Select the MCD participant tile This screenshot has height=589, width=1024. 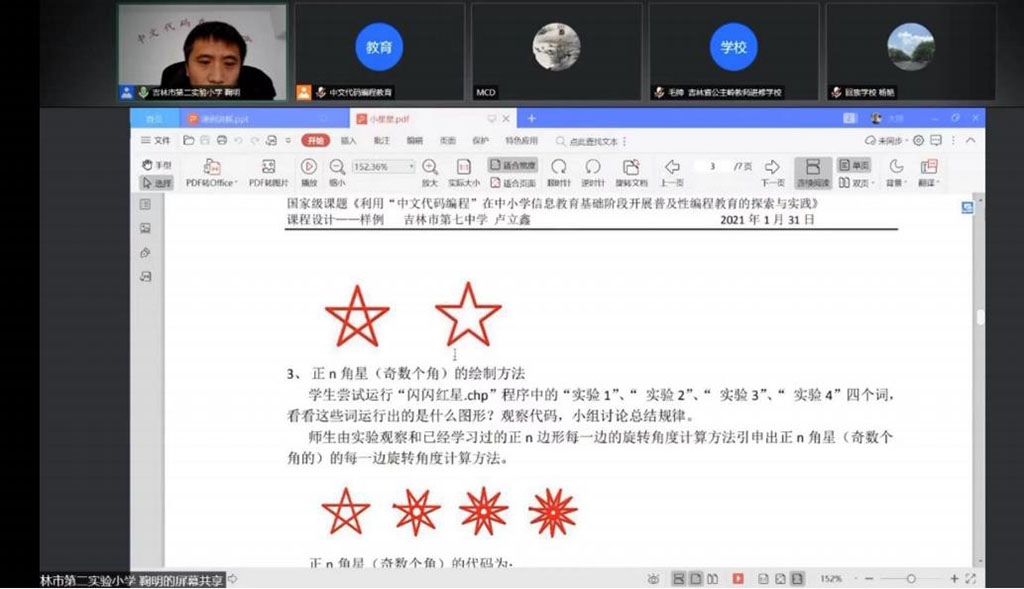tap(556, 52)
